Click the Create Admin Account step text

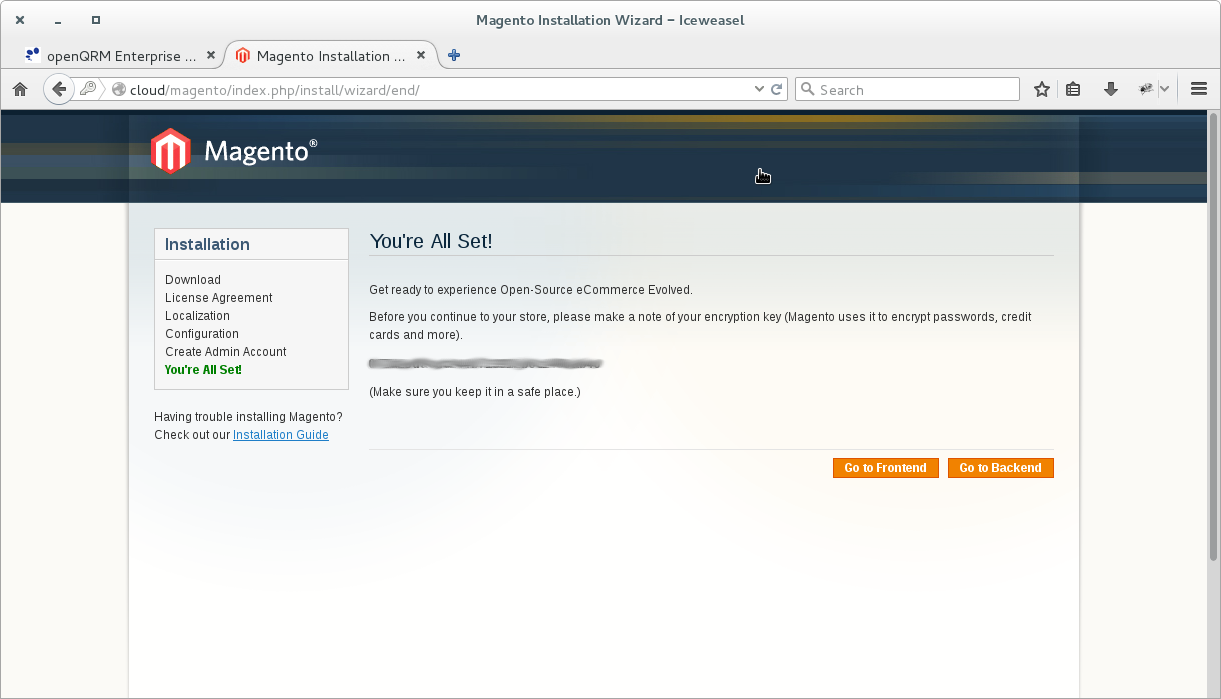pyautogui.click(x=226, y=352)
